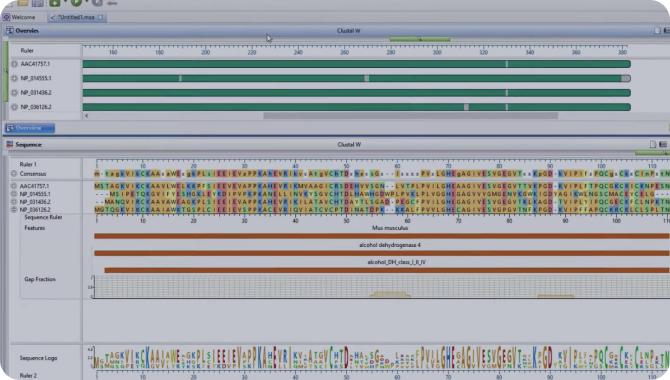Image resolution: width=670 pixels, height=380 pixels.
Task: Click the alcohol_DH_class_I_II_IV feature bar
Action: [387, 270]
